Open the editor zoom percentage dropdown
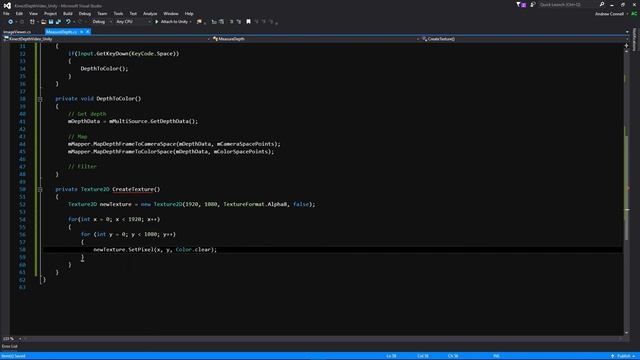The image size is (640, 360). (x=11, y=338)
